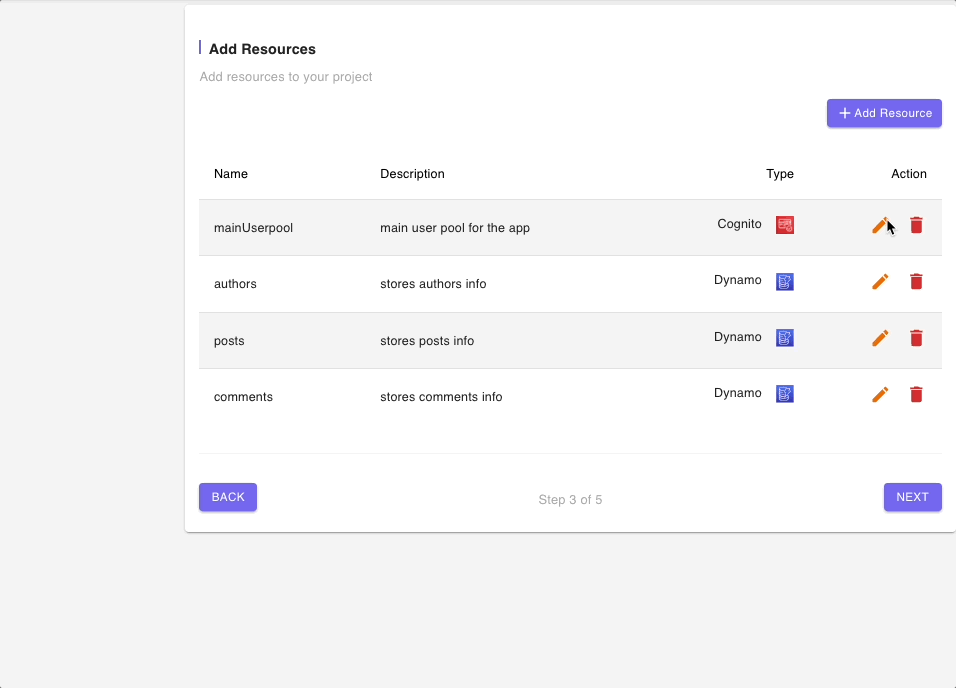The image size is (956, 688).
Task: Select the comments name cell
Action: (243, 396)
